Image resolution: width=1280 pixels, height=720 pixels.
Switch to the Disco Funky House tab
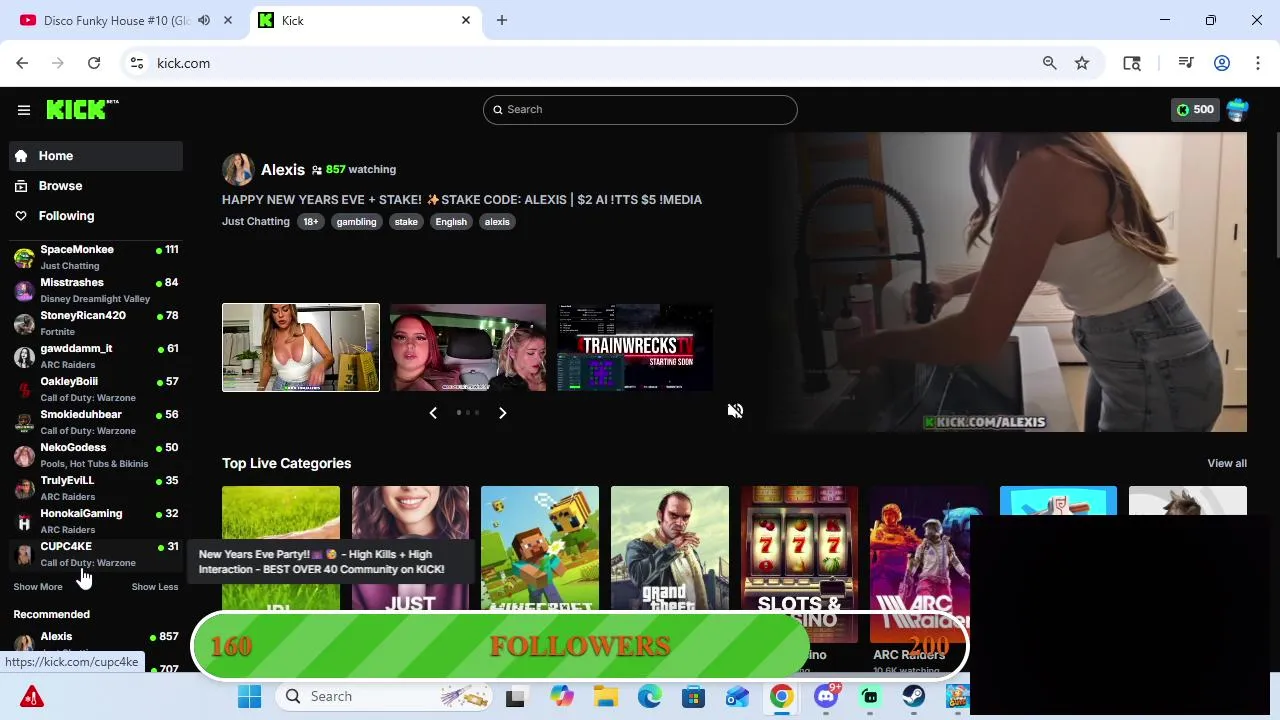pos(117,20)
